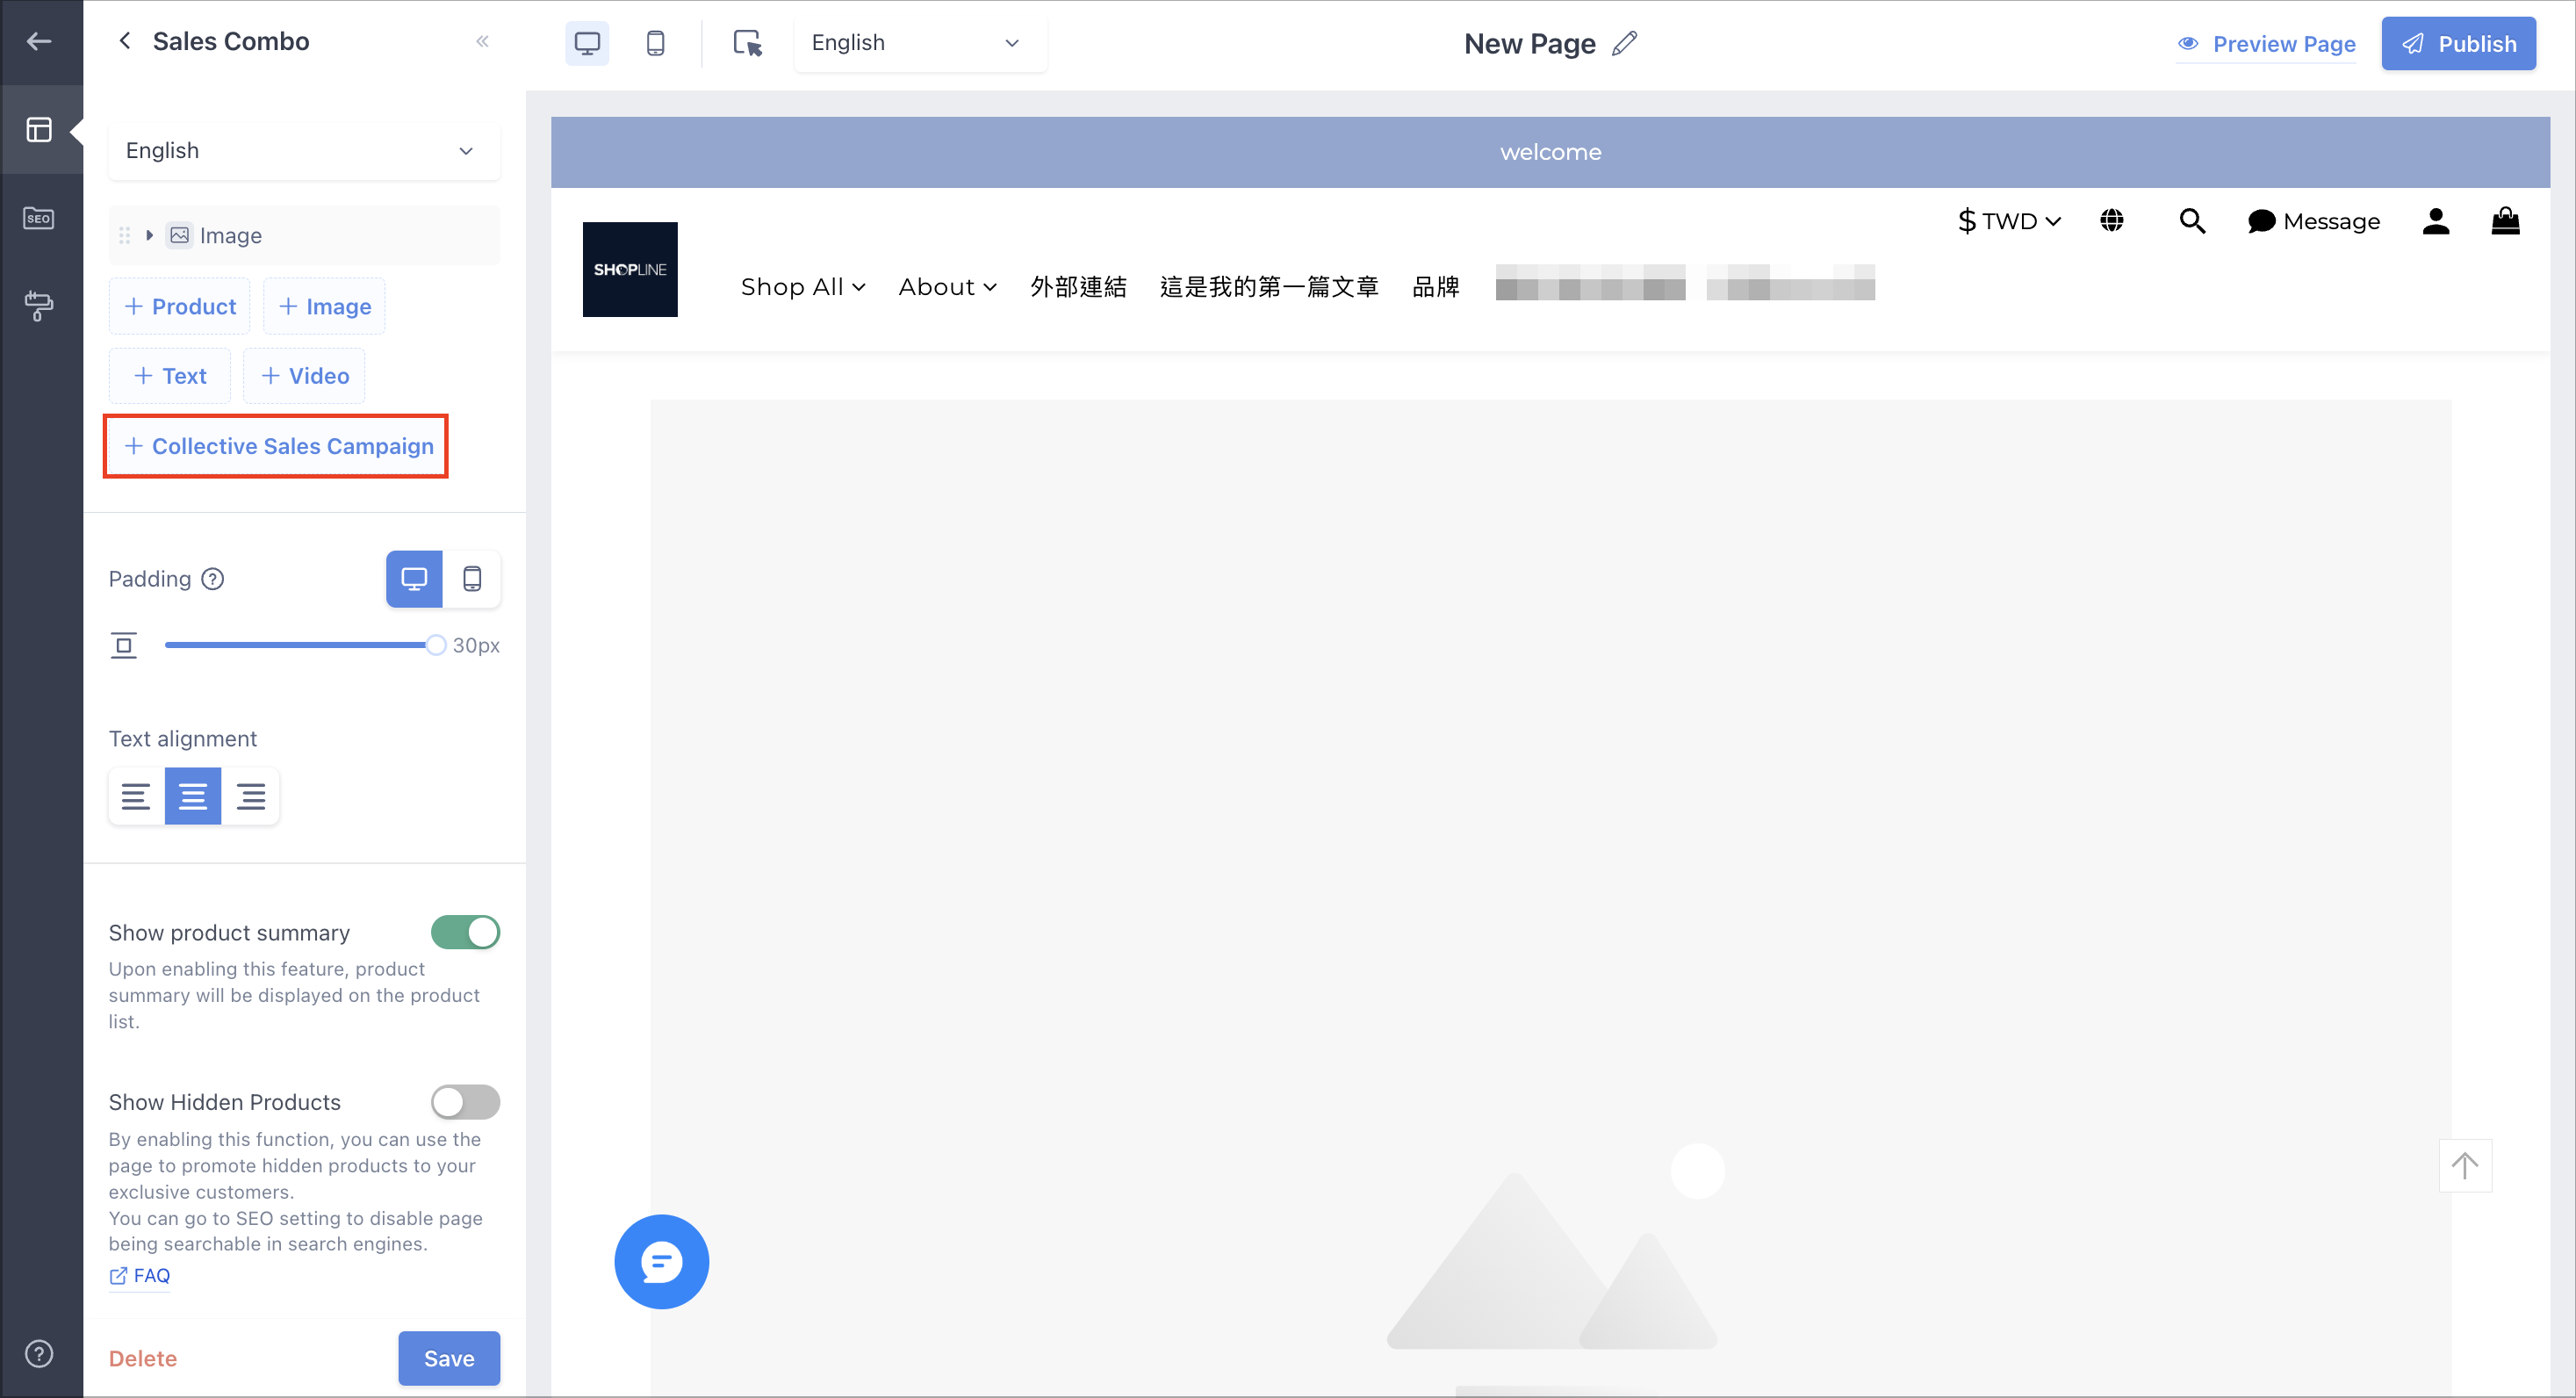The image size is (2576, 1398).
Task: Click the back arrow in dark sidebar
Action: pyautogui.click(x=39, y=41)
